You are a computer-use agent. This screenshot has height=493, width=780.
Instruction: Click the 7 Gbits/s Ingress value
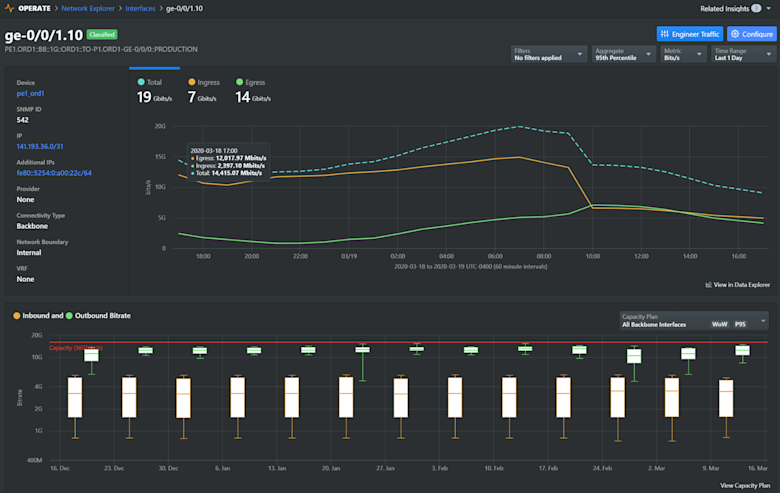pyautogui.click(x=202, y=97)
